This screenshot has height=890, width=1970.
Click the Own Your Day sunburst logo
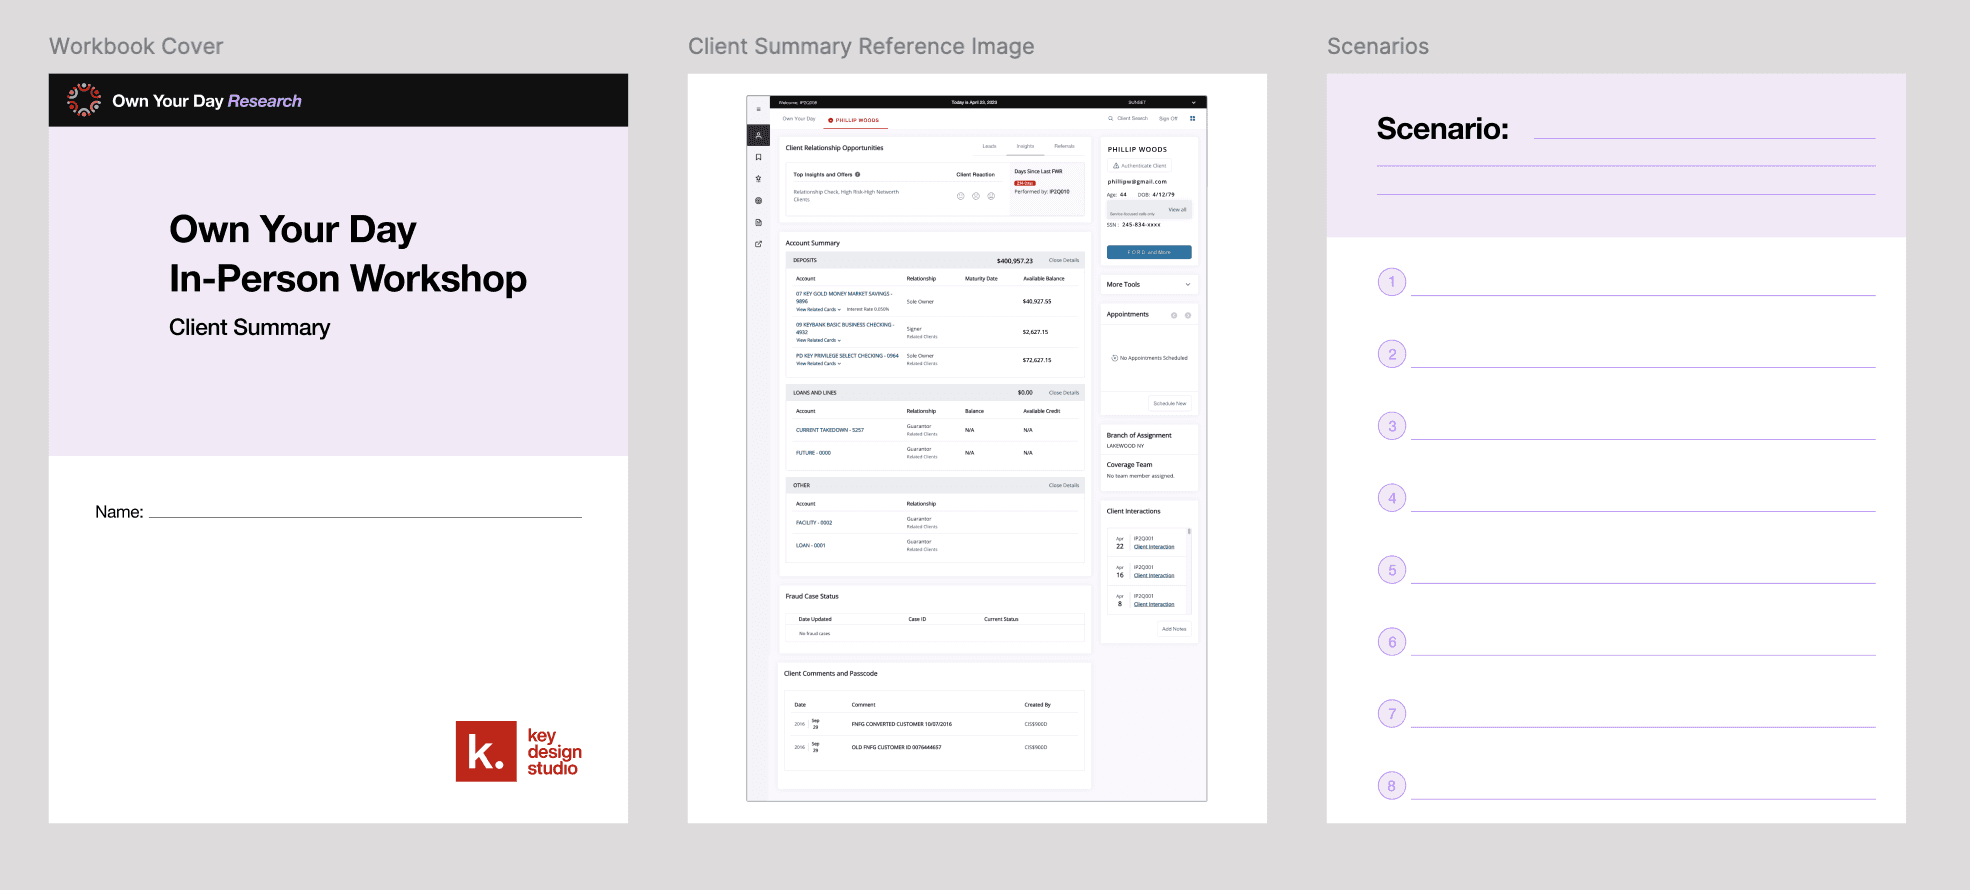(x=84, y=100)
